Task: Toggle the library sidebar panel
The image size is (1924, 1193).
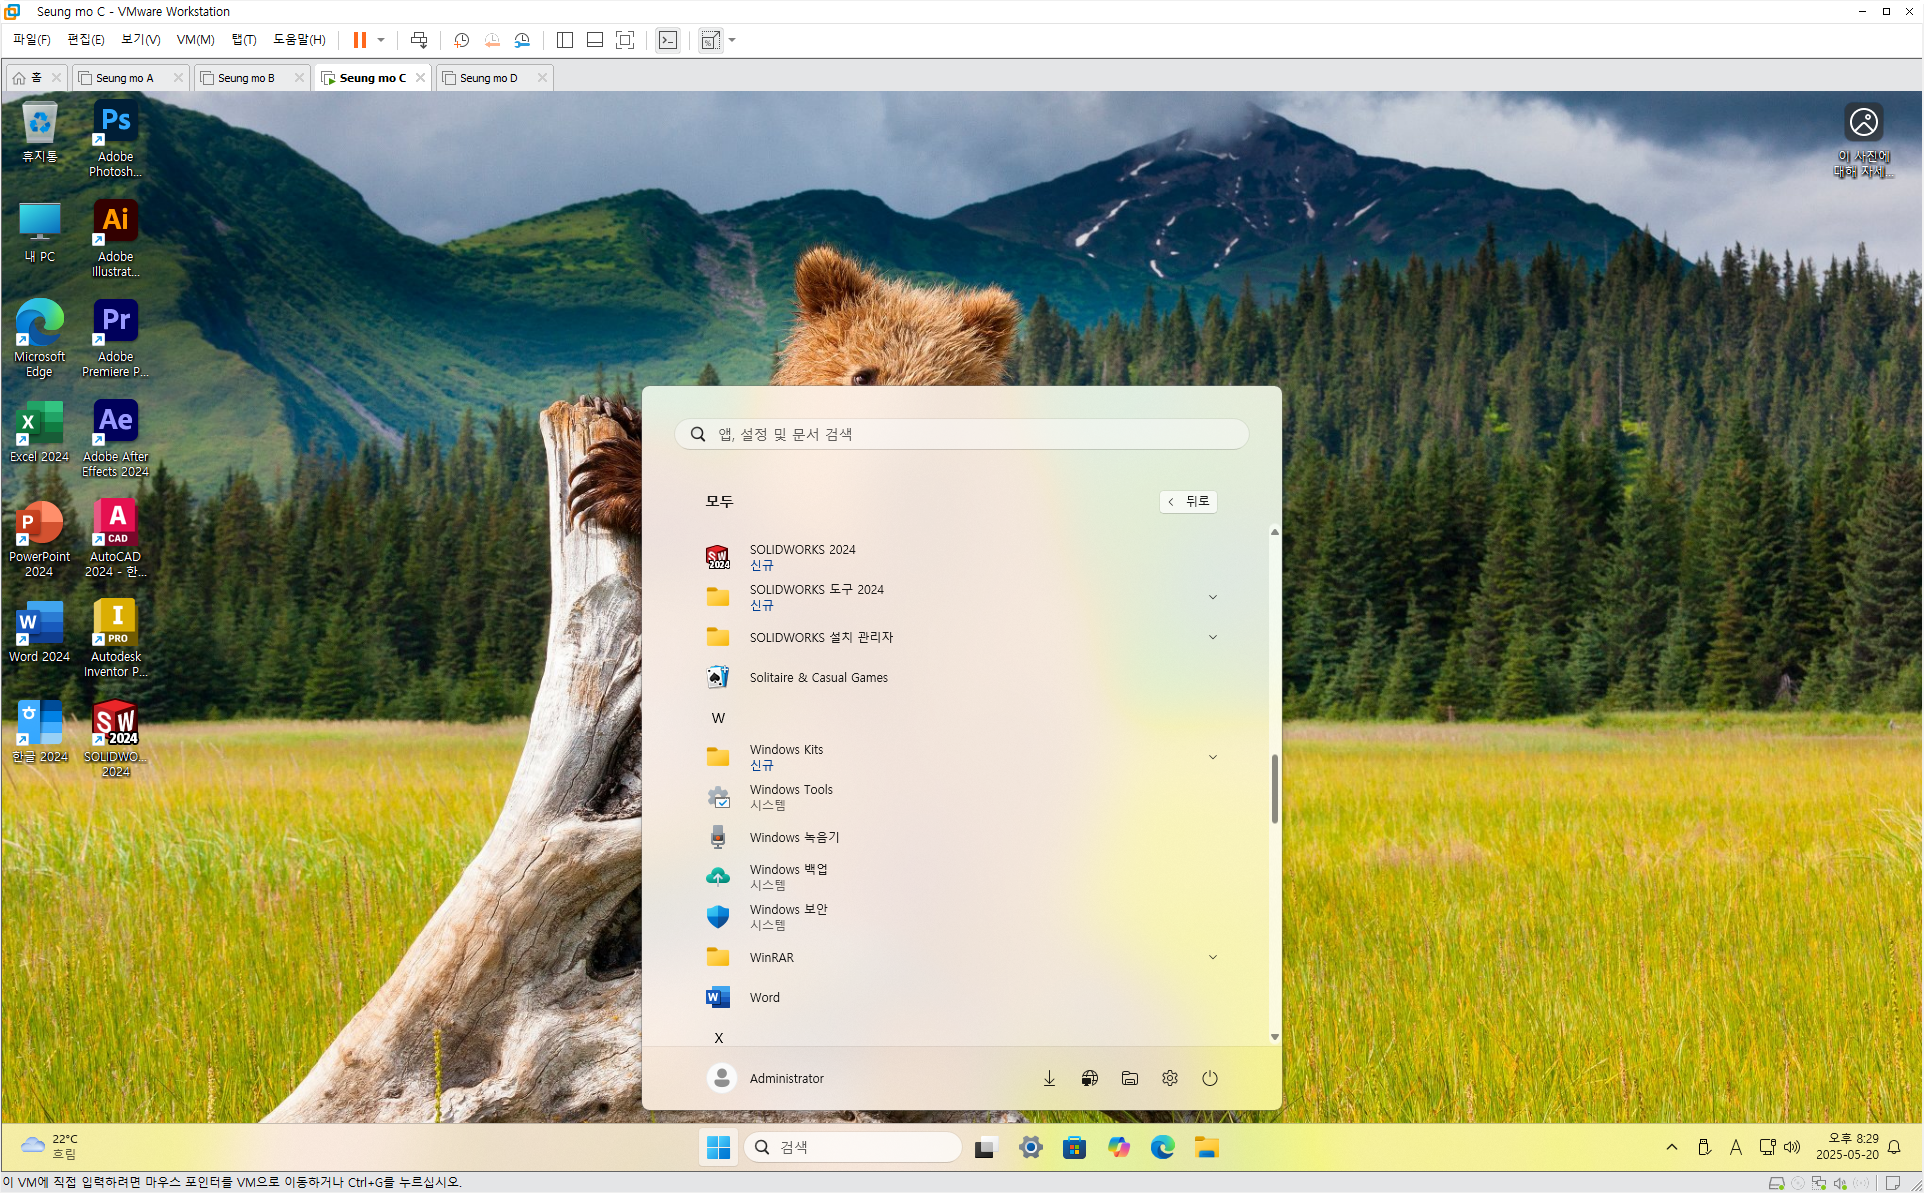Action: [x=565, y=40]
